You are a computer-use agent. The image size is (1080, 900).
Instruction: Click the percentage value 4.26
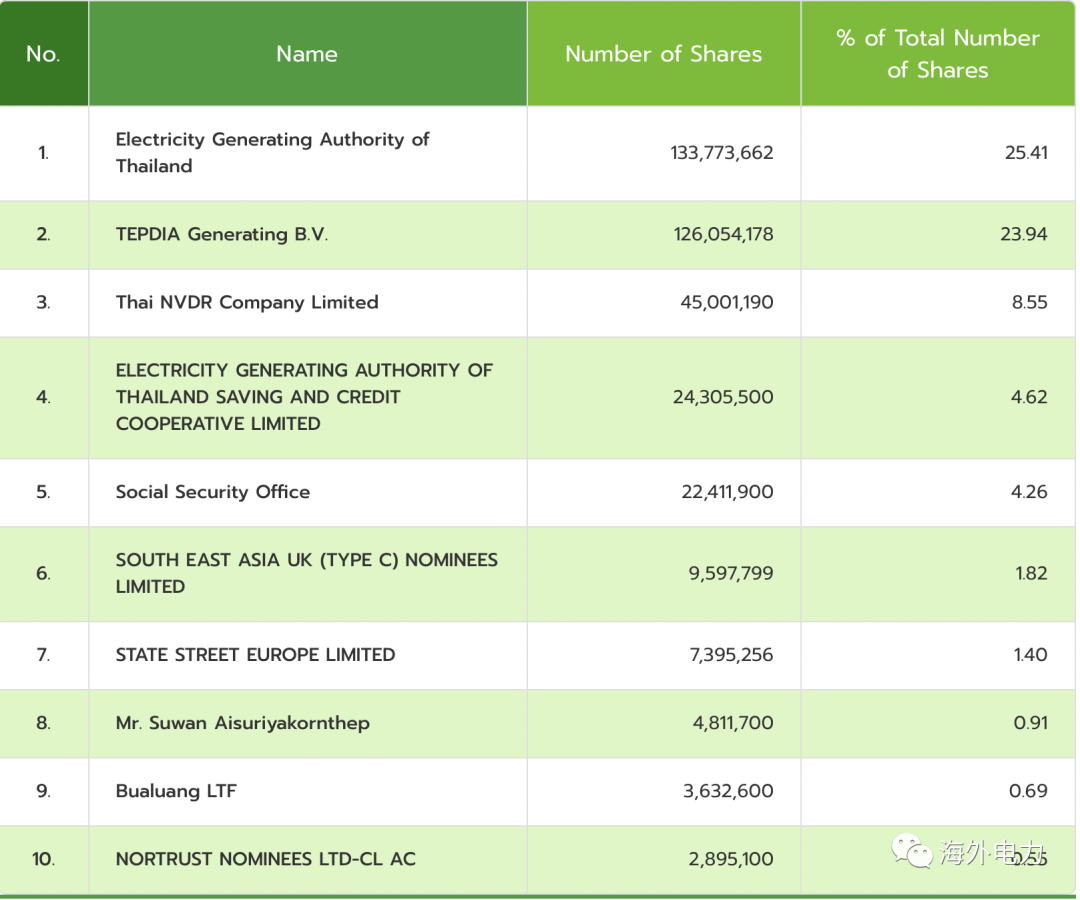pos(1028,492)
